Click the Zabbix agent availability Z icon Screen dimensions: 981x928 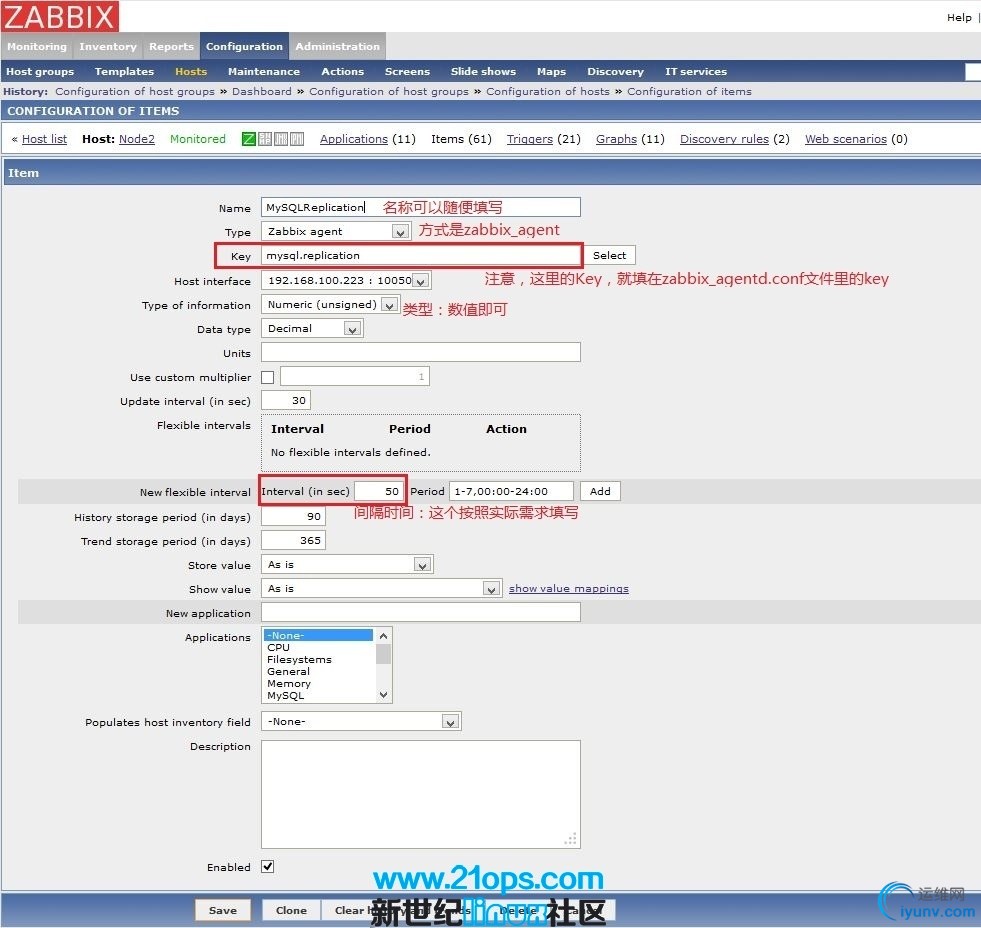click(249, 139)
